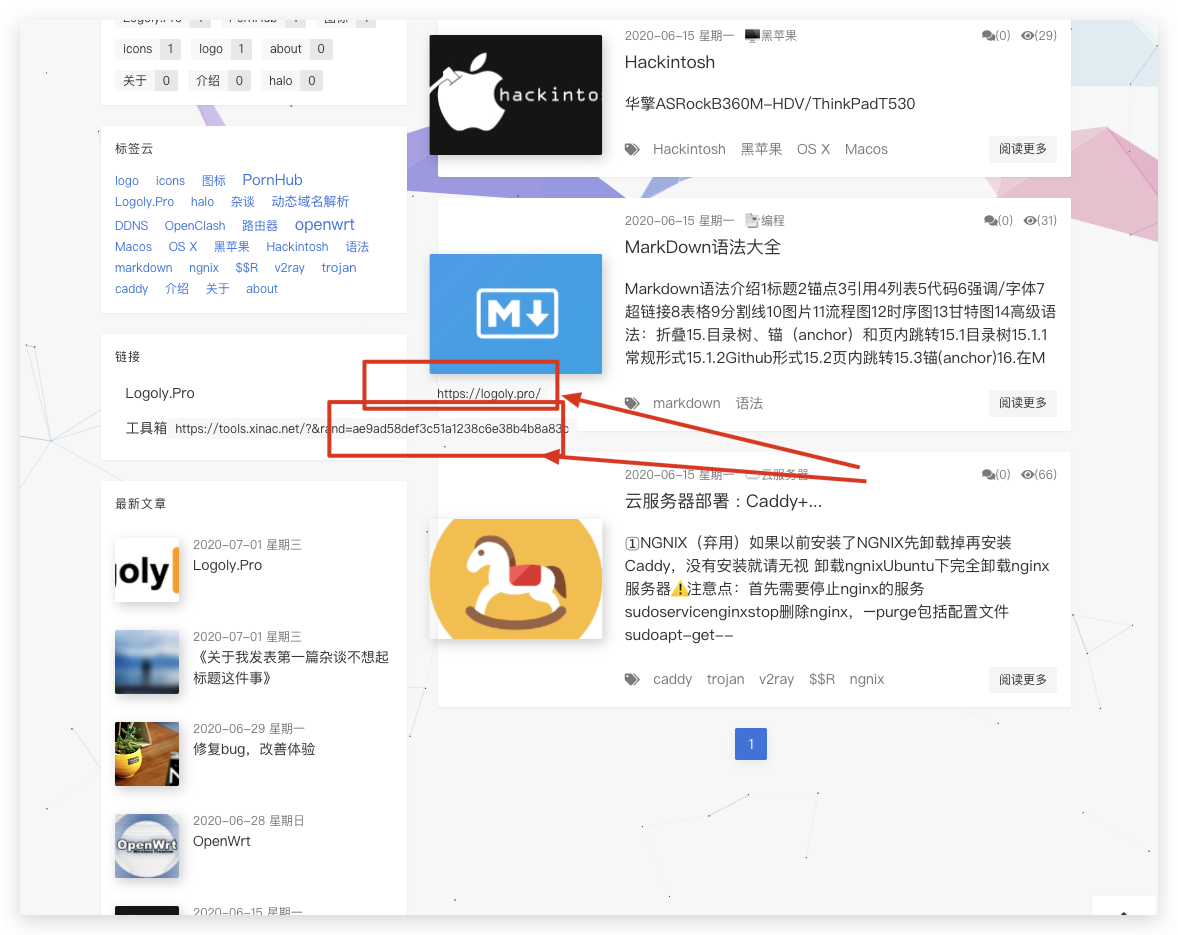Click the comments icon on Caddy post
The image size is (1178, 935).
(988, 474)
